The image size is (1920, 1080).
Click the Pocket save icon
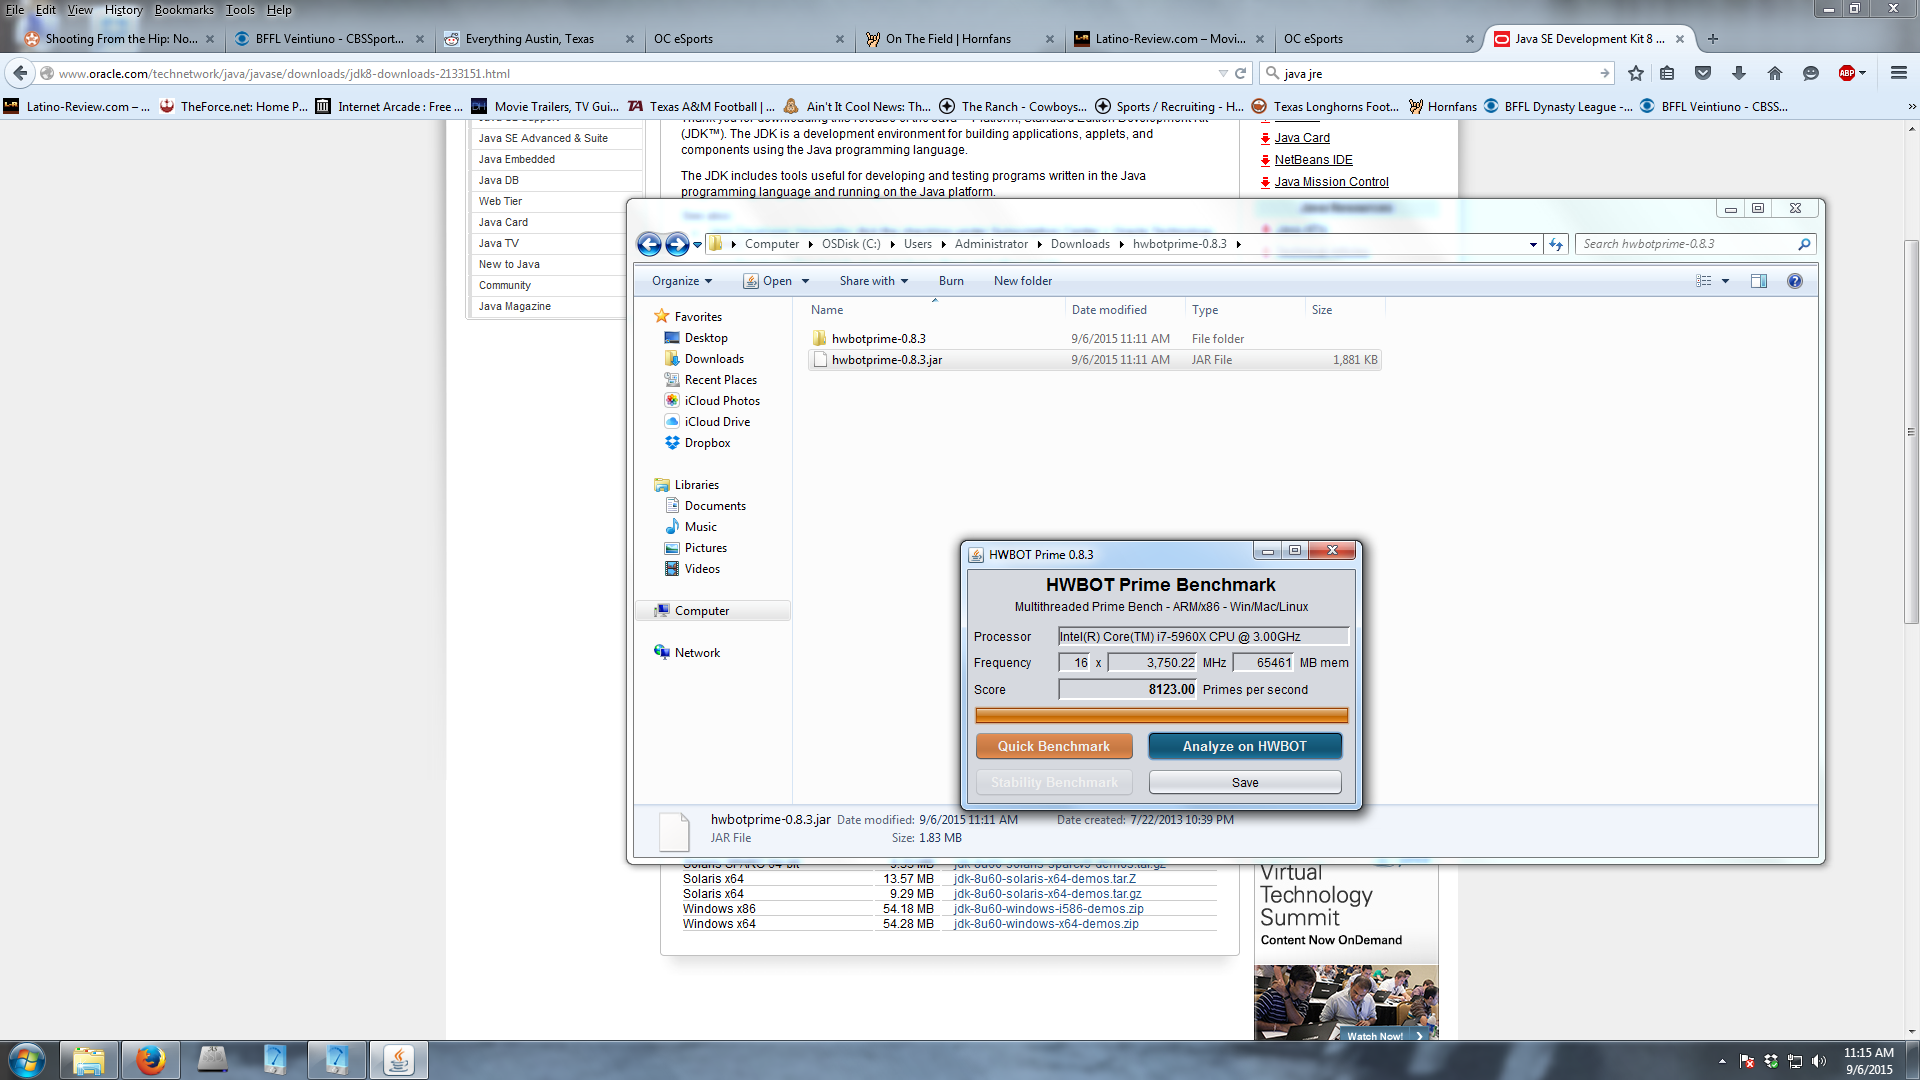tap(1703, 73)
